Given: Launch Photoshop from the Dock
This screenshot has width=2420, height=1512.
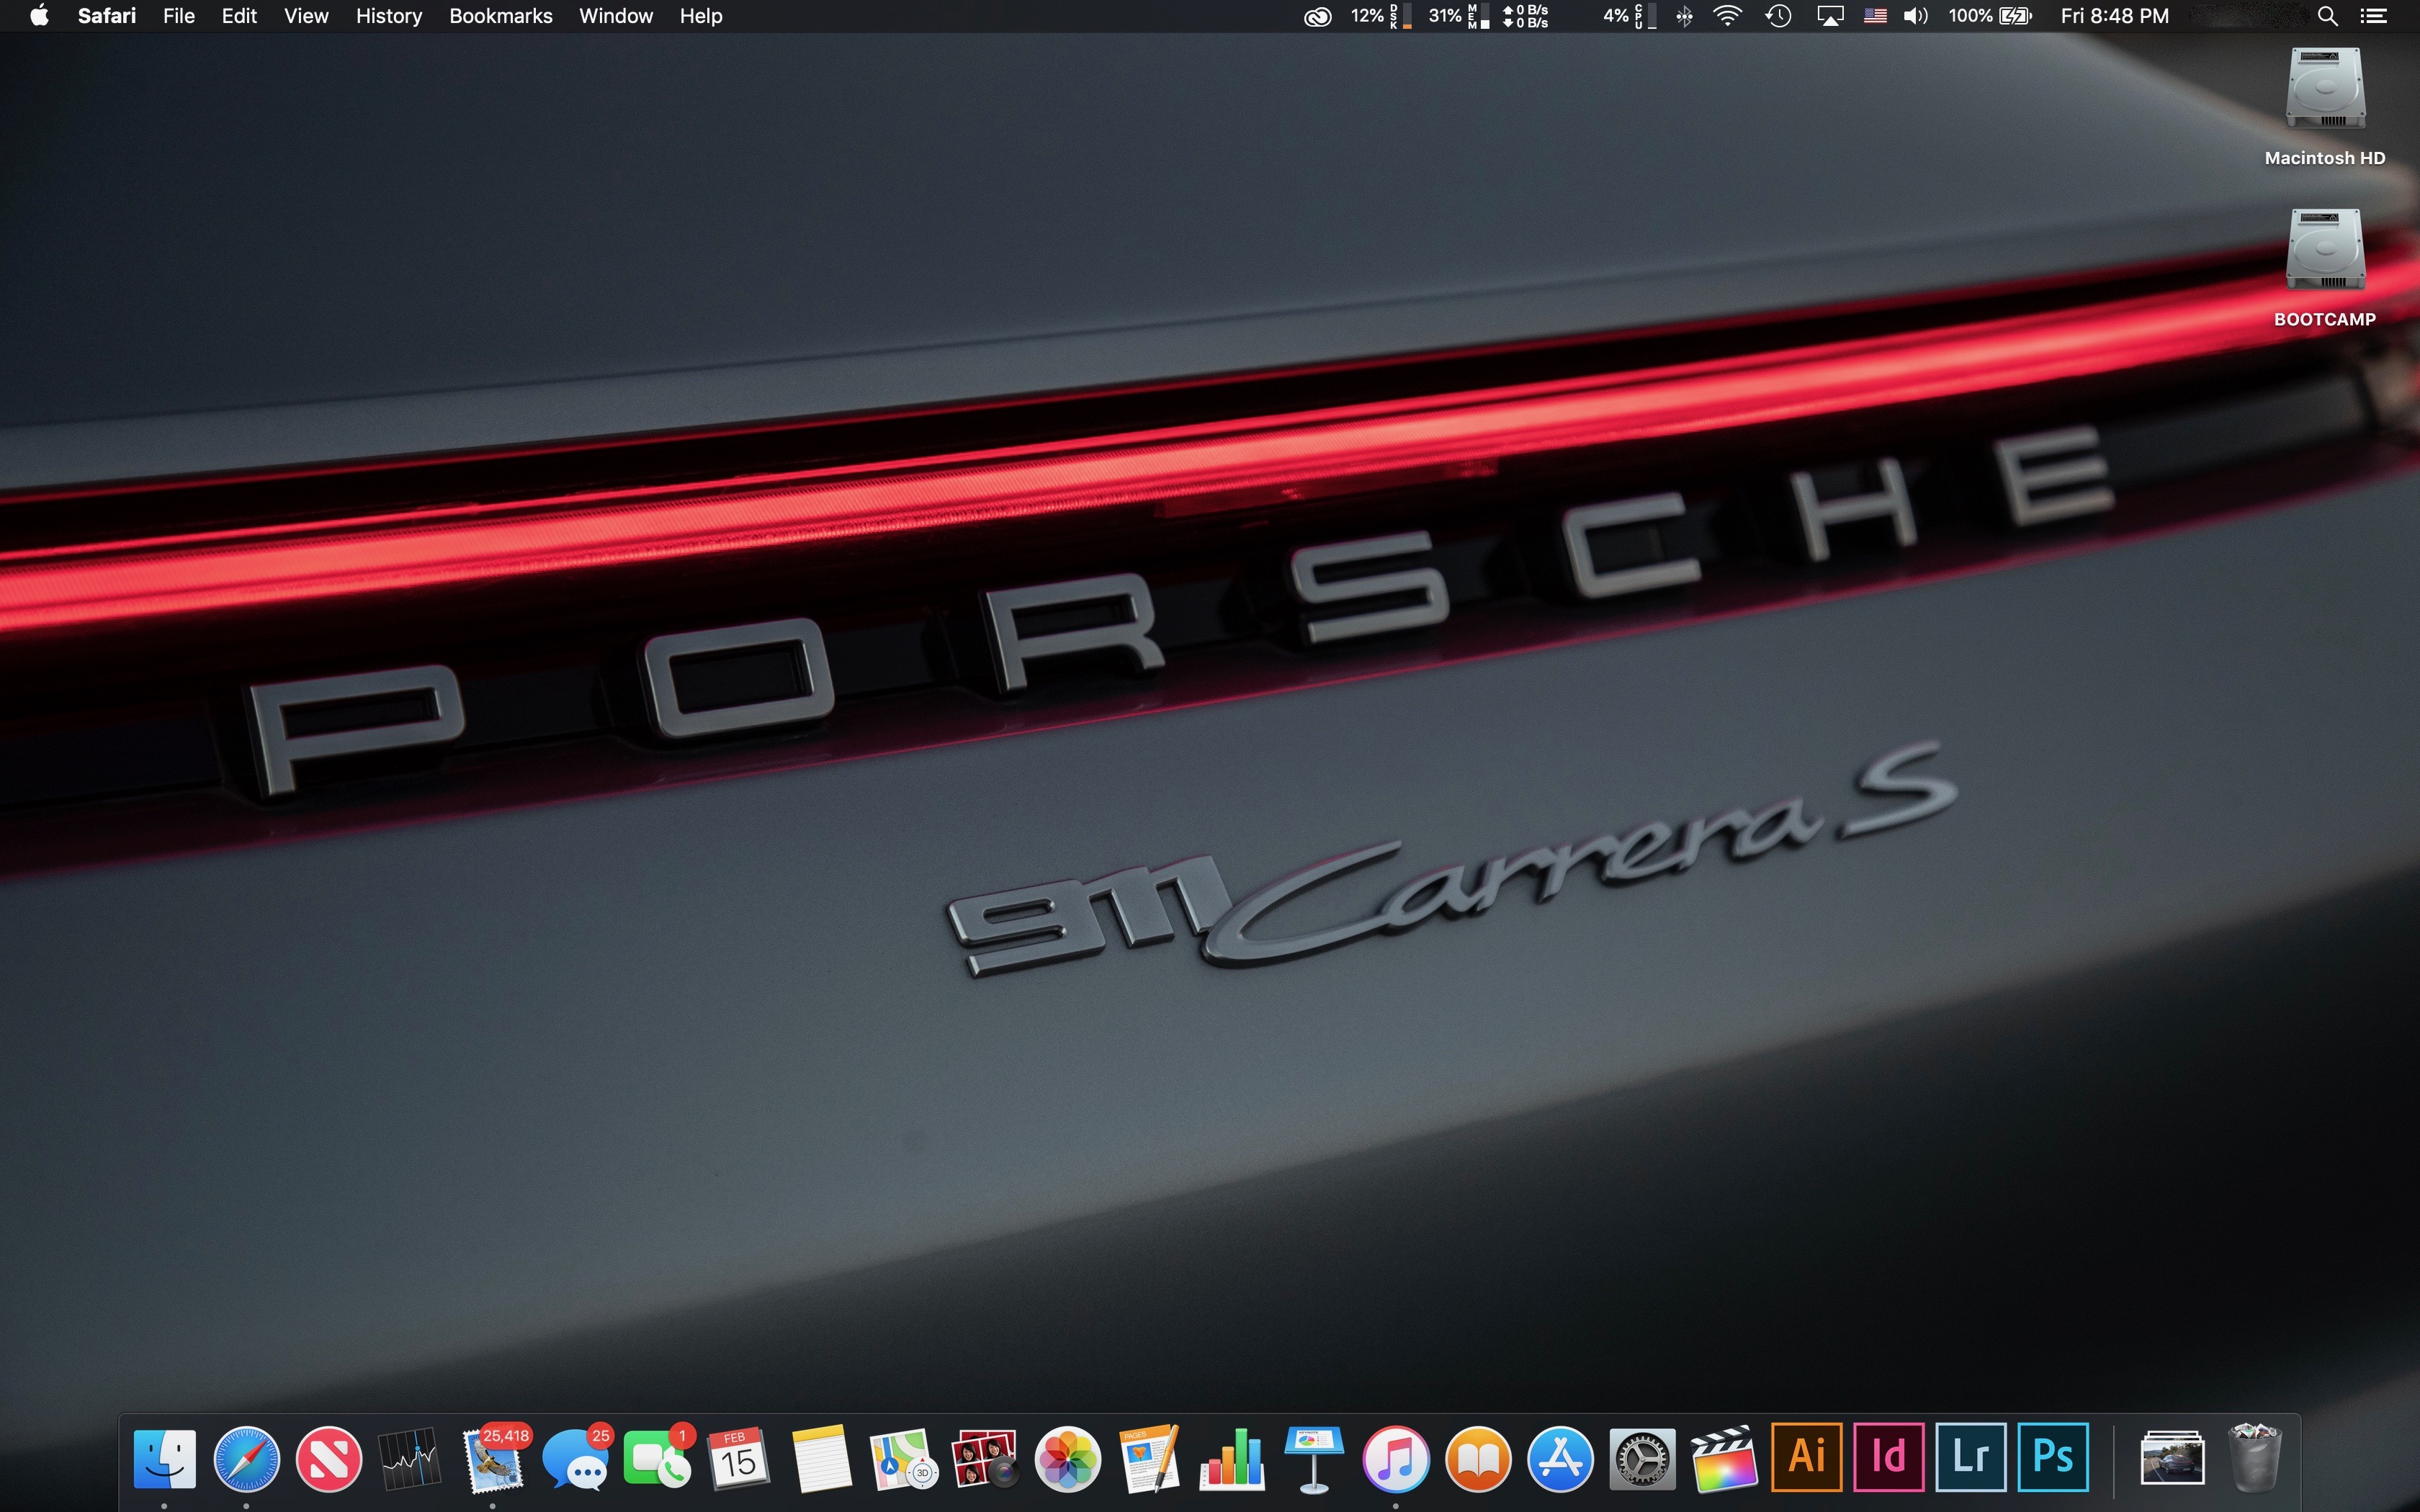Looking at the screenshot, I should tap(2052, 1457).
